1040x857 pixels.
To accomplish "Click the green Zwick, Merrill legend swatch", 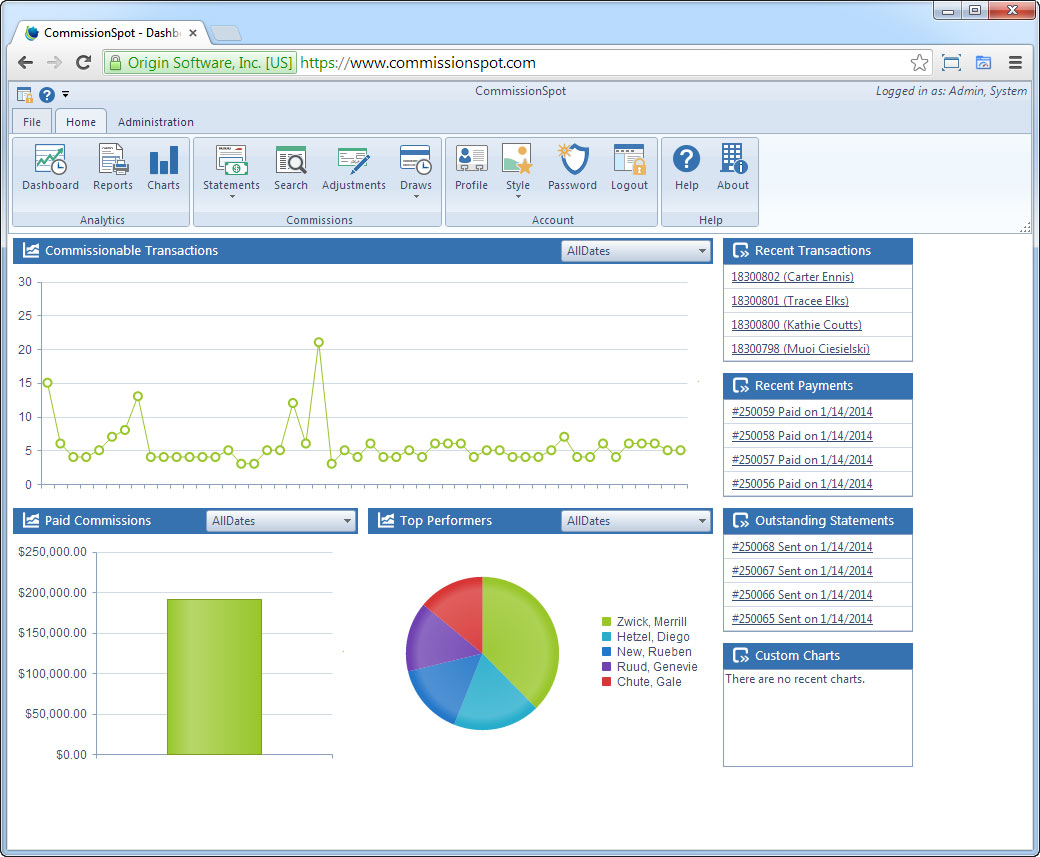I will (606, 622).
